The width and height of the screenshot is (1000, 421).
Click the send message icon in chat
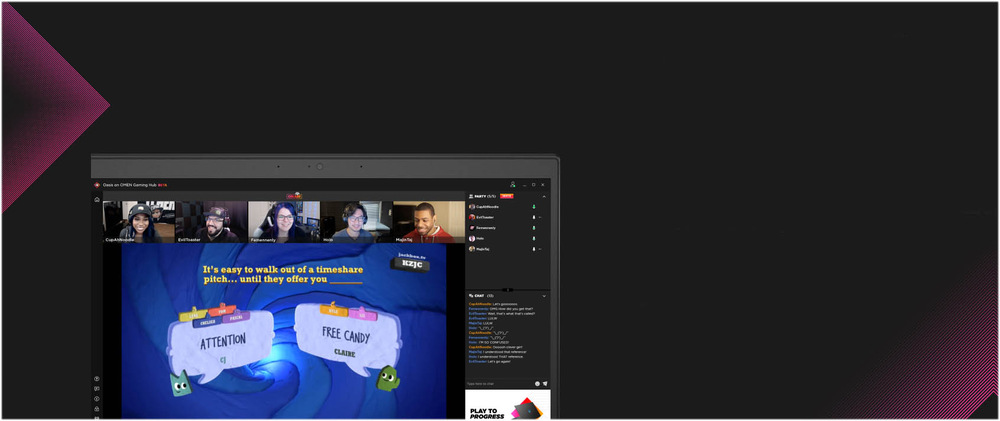coord(546,383)
